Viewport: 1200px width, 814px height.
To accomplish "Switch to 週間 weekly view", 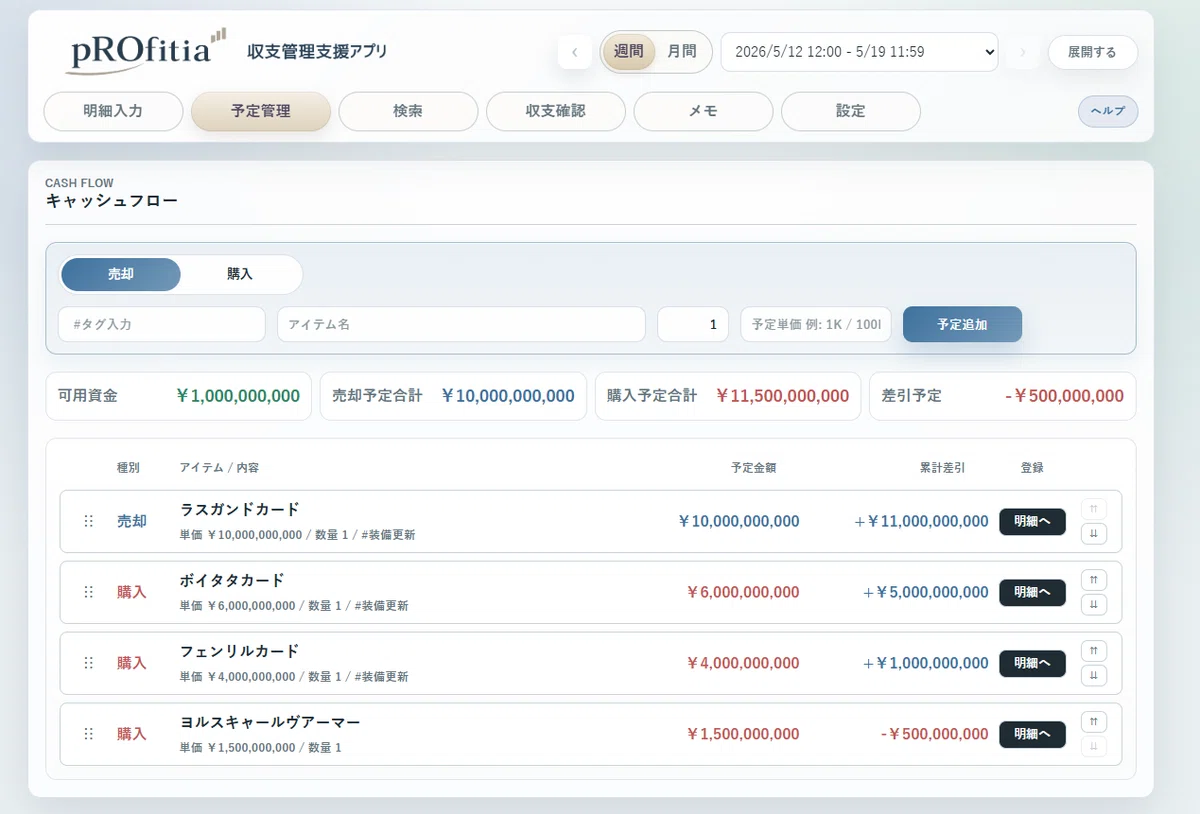I will click(629, 52).
